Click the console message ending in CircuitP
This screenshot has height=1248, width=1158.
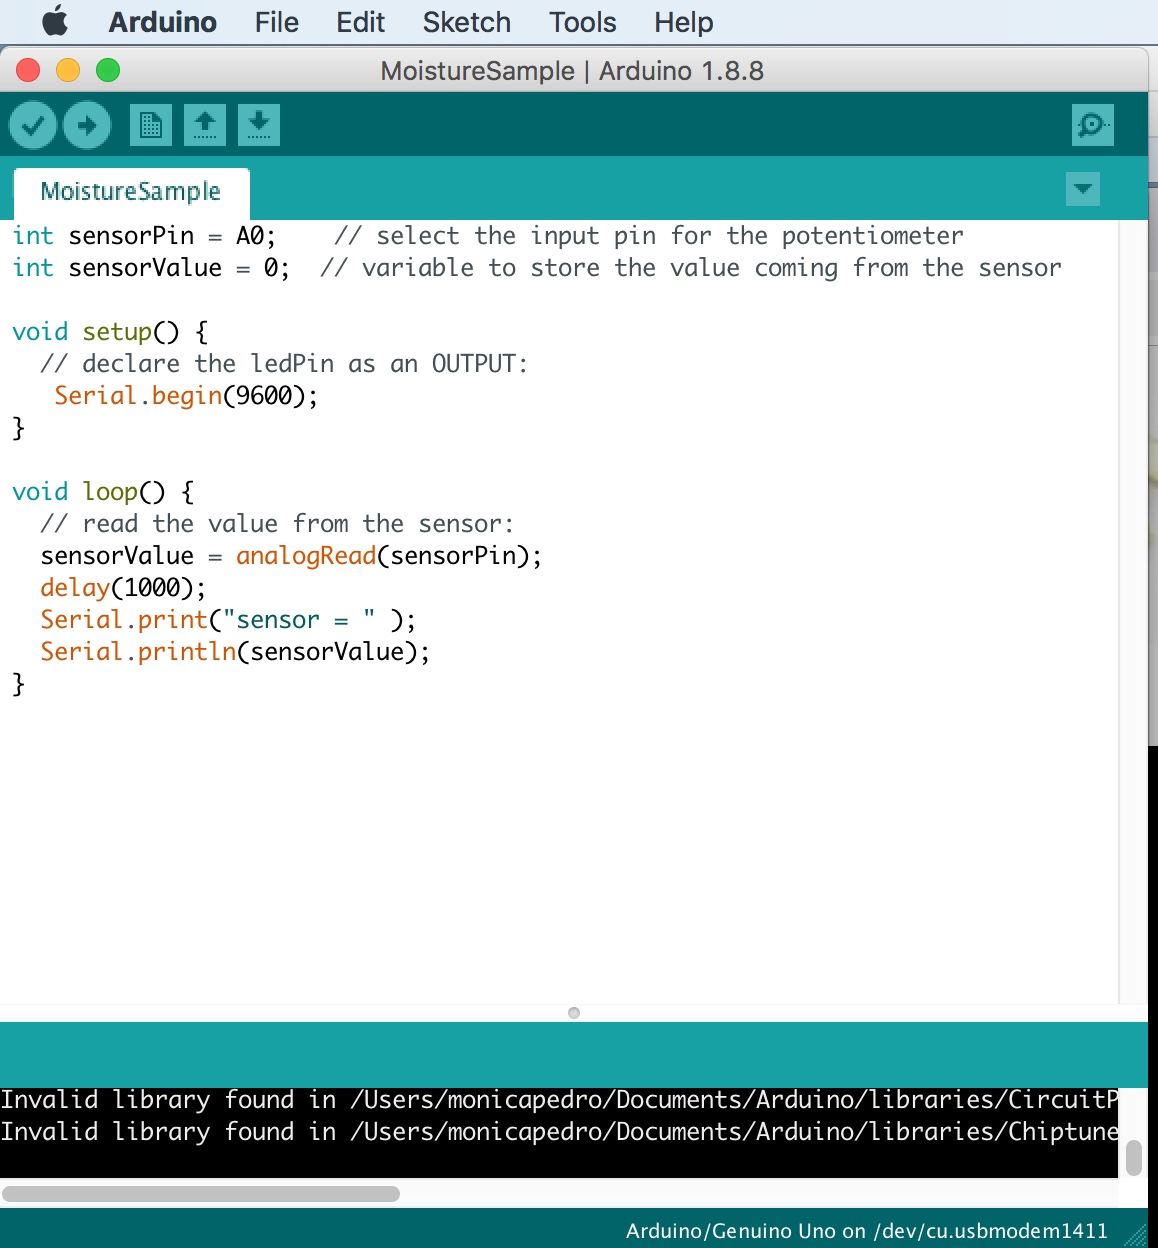click(x=559, y=1100)
